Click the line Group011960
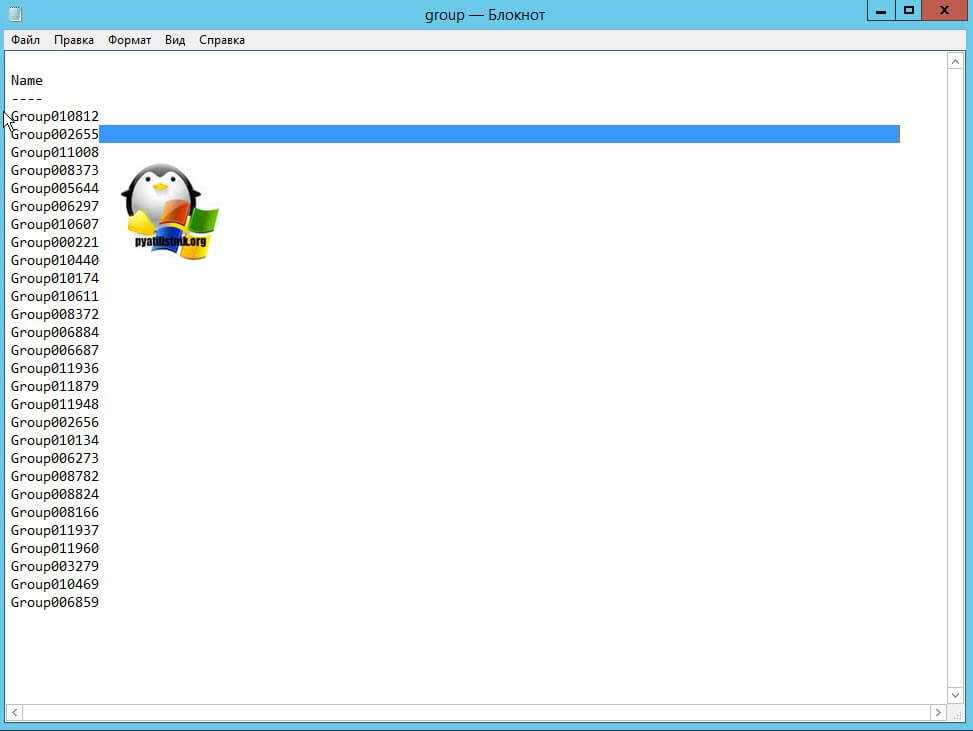 55,548
